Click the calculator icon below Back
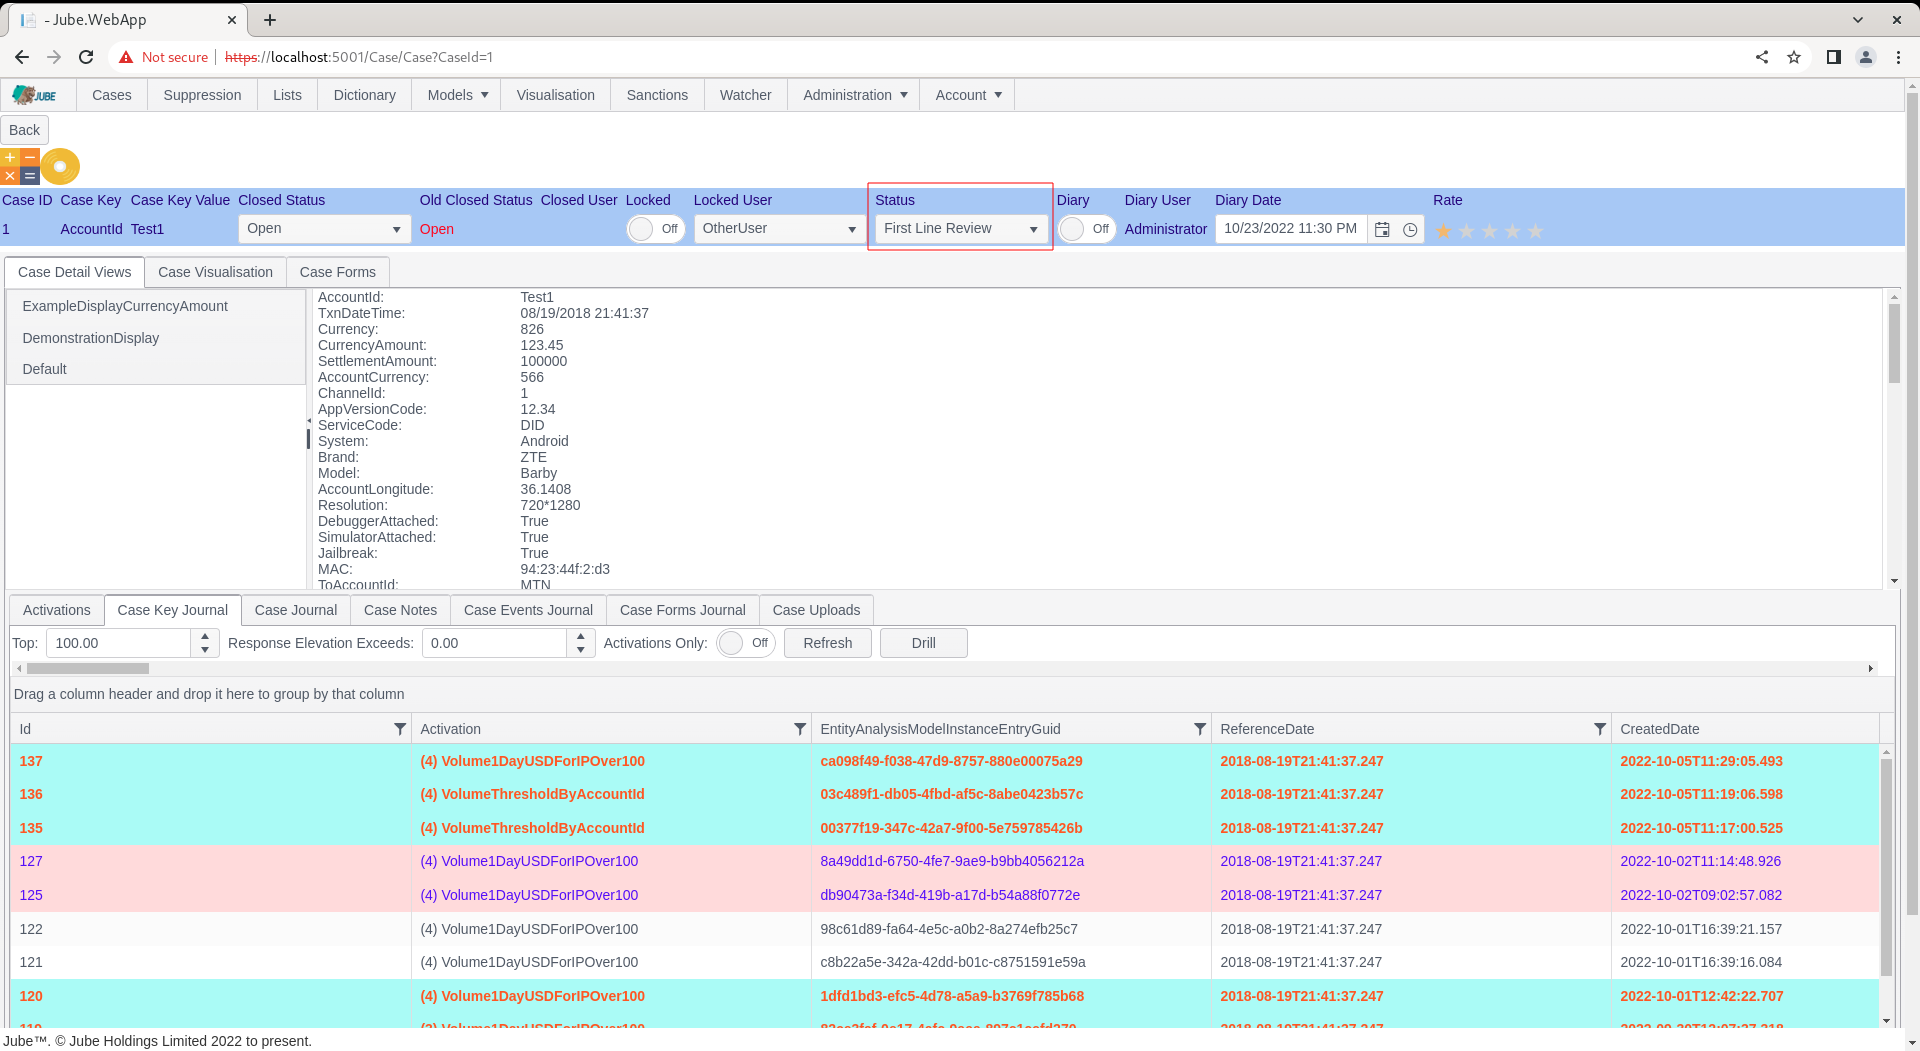 [20, 166]
